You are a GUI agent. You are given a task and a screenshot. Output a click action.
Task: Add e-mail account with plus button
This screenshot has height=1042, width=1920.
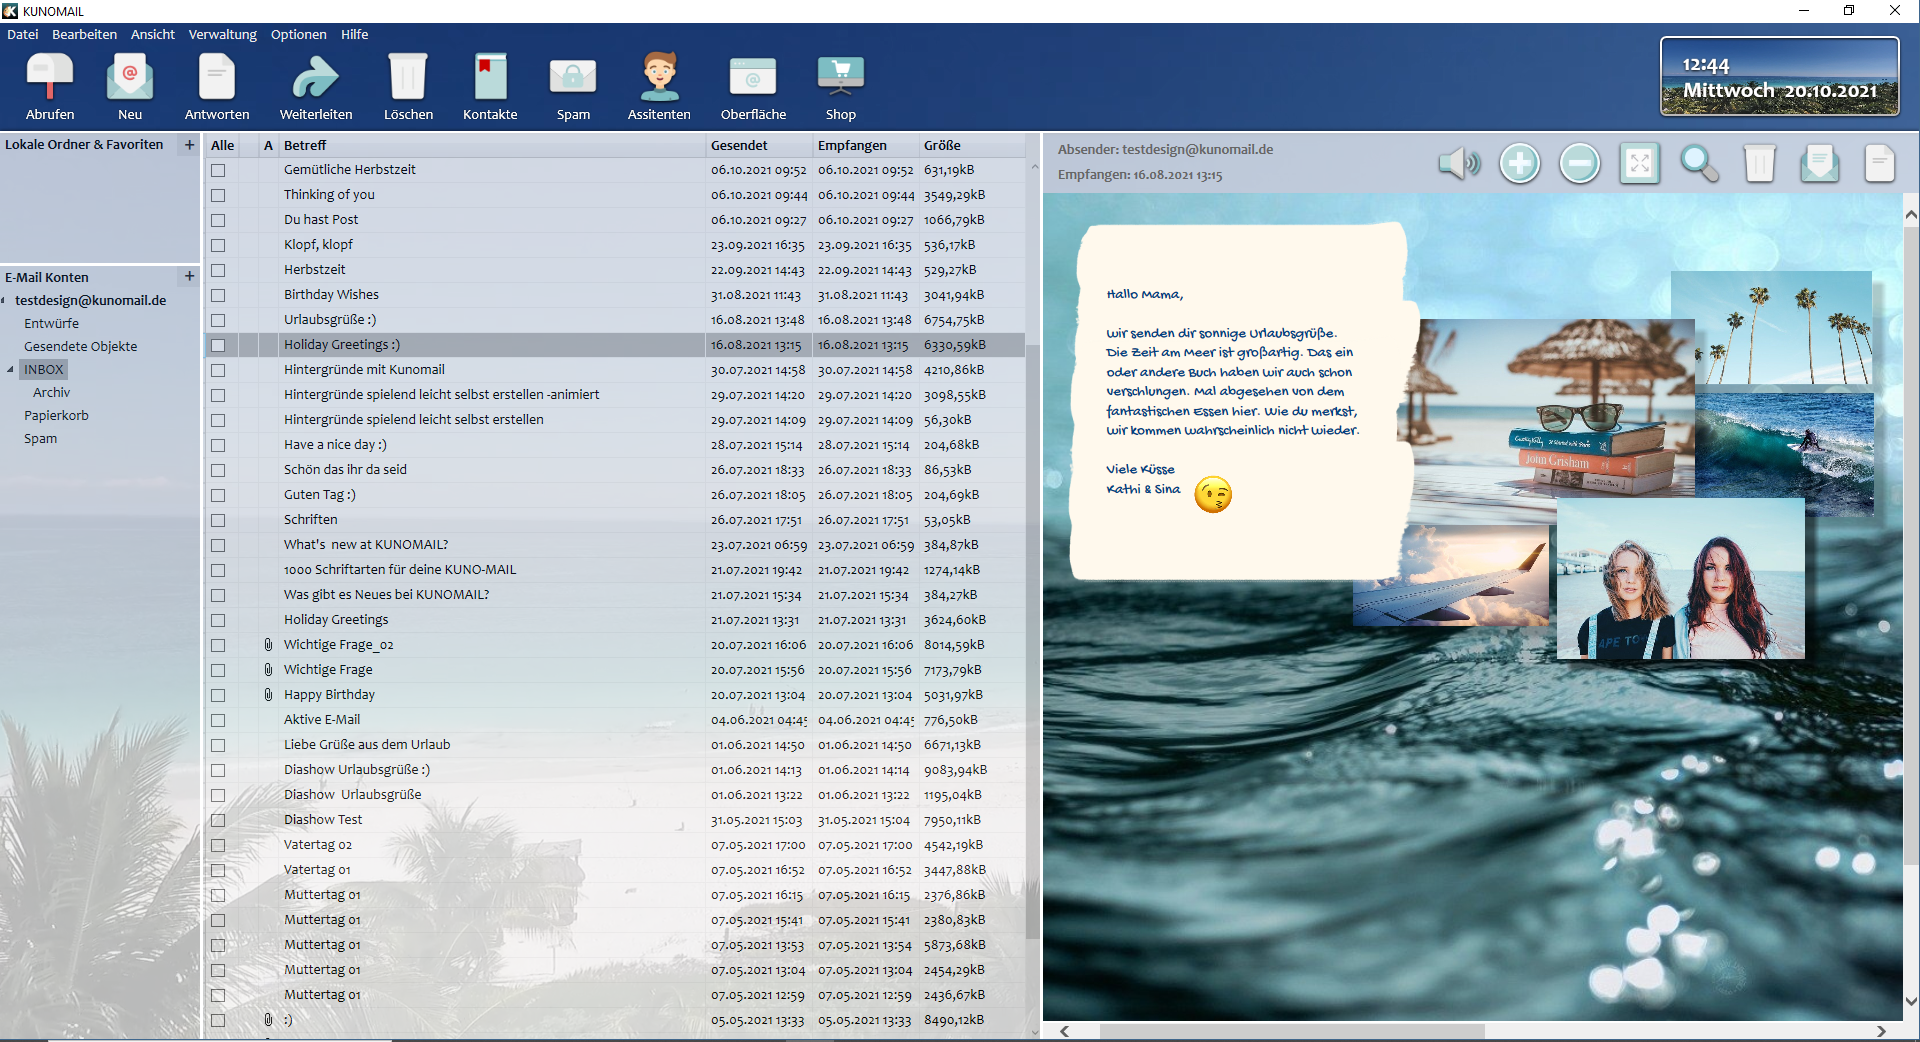189,276
